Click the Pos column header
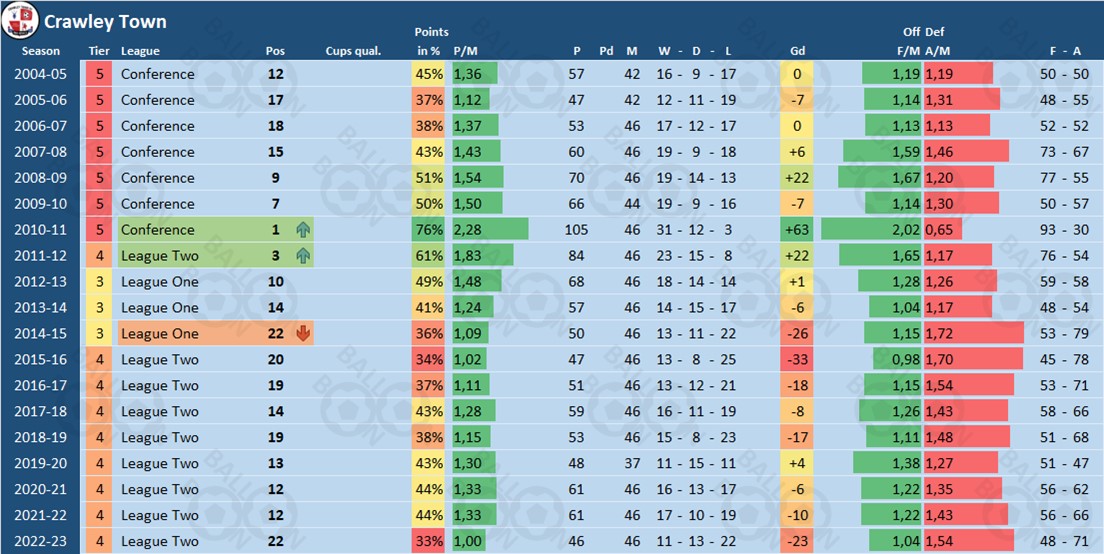Viewport: 1104px width, 554px height. point(275,51)
